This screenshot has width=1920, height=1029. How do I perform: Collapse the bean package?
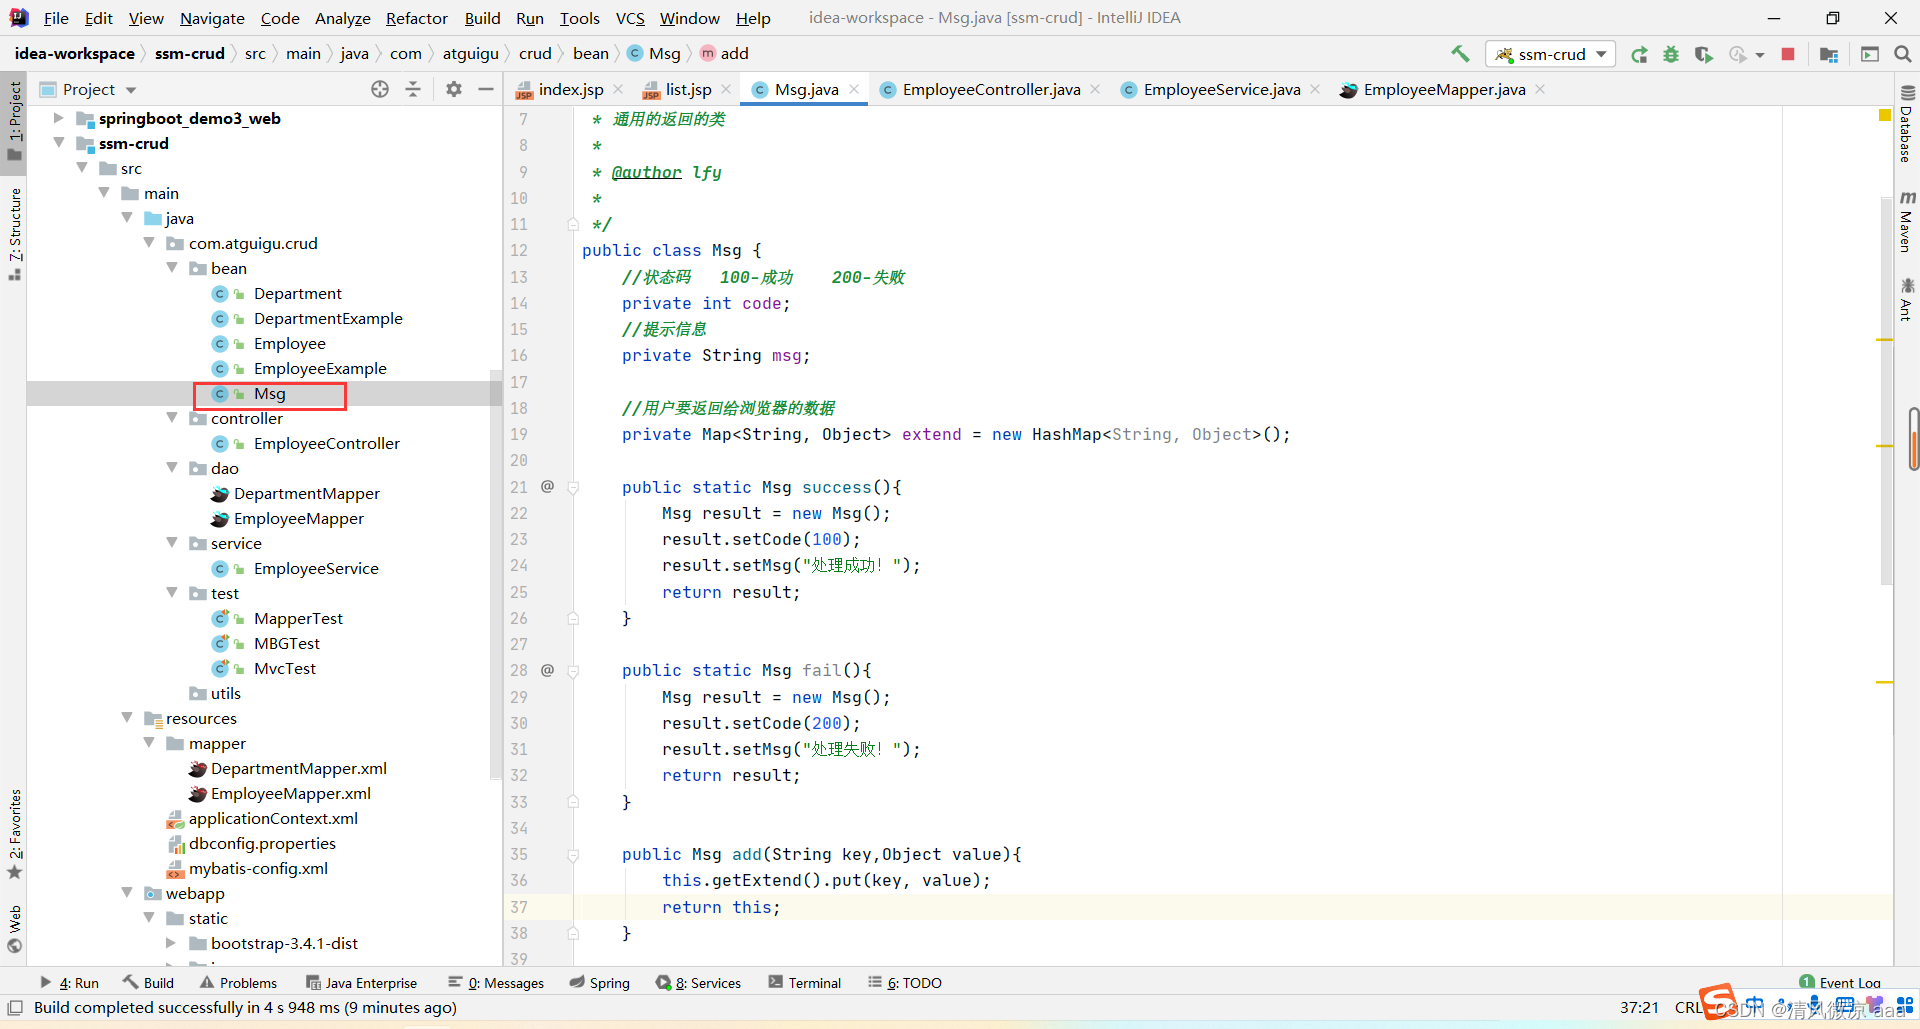pyautogui.click(x=172, y=268)
